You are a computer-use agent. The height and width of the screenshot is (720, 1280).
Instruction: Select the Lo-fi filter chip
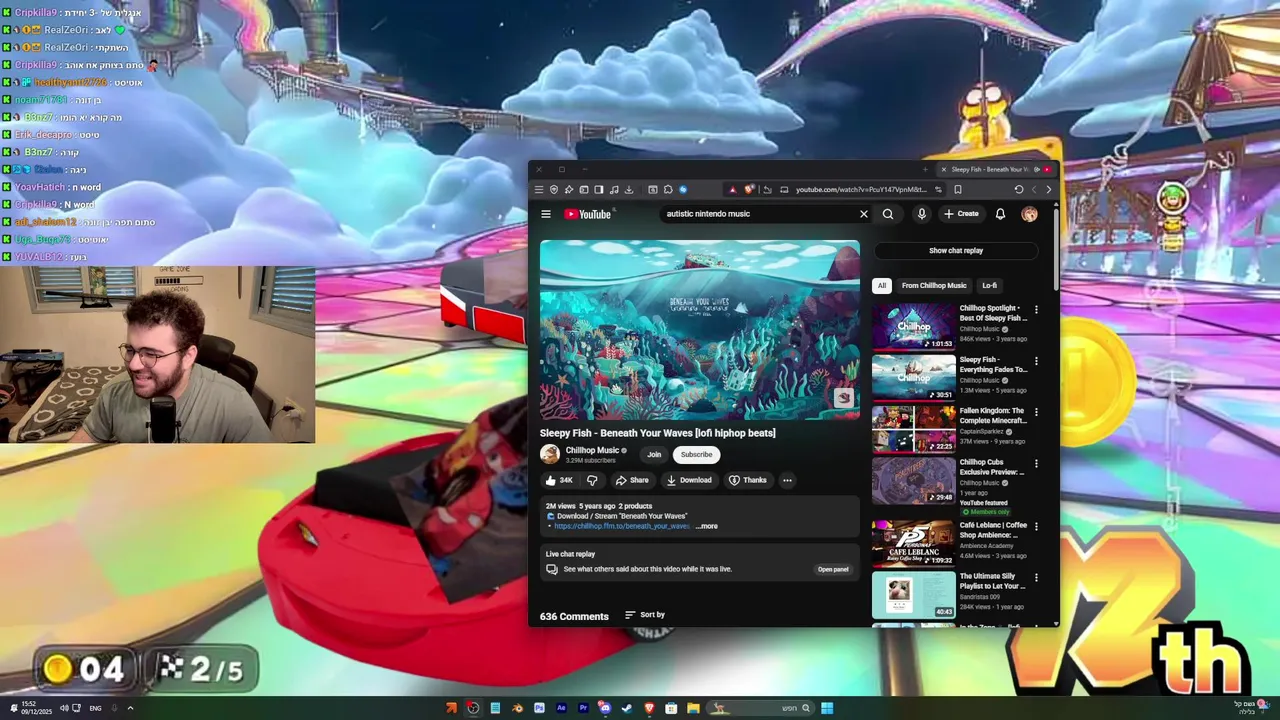click(989, 286)
